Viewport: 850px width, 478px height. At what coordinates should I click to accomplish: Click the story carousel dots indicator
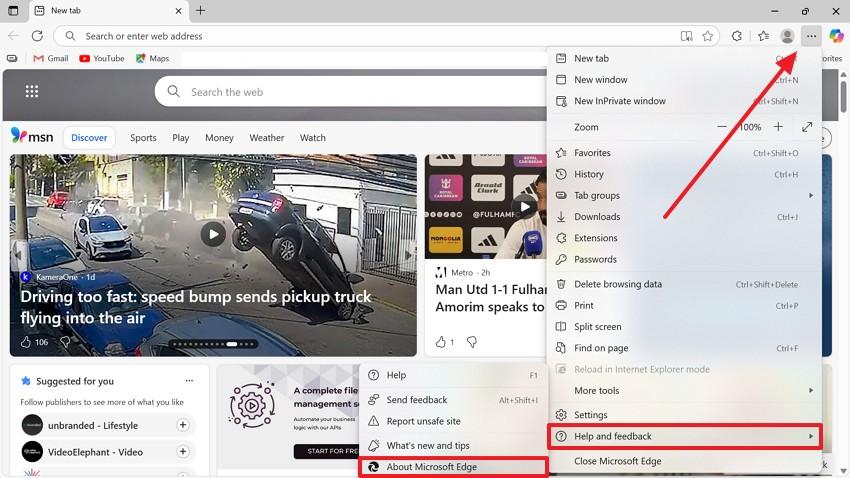point(214,344)
